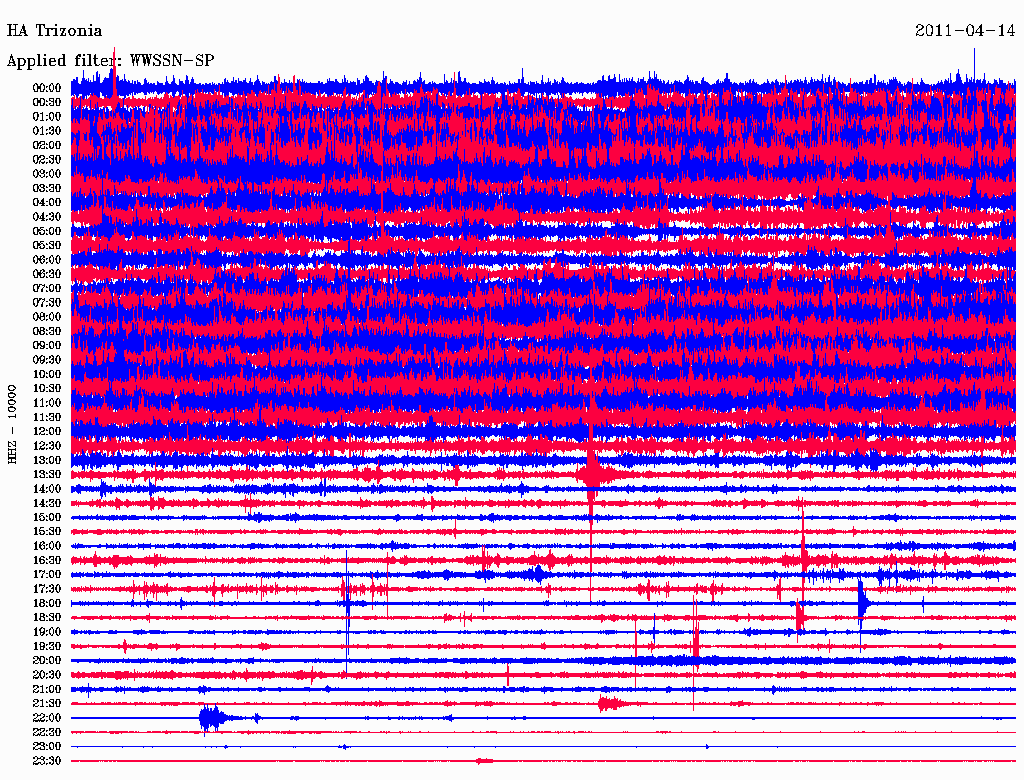Image resolution: width=1024 pixels, height=780 pixels.
Task: Select the 15:00 time label
Action: click(47, 517)
